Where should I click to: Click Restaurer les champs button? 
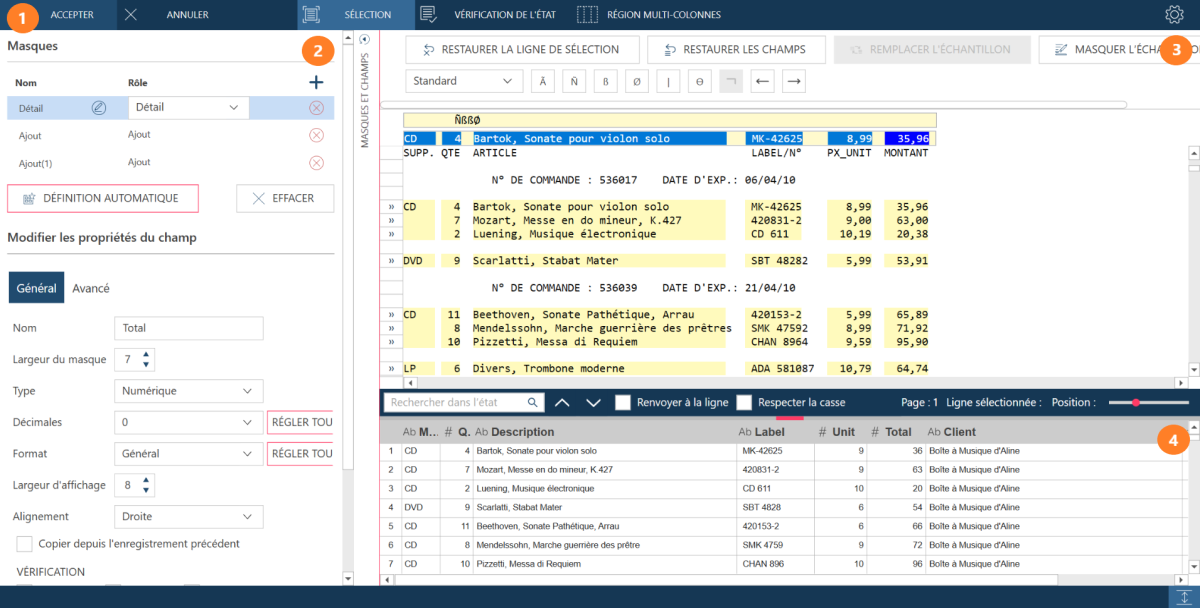[735, 49]
